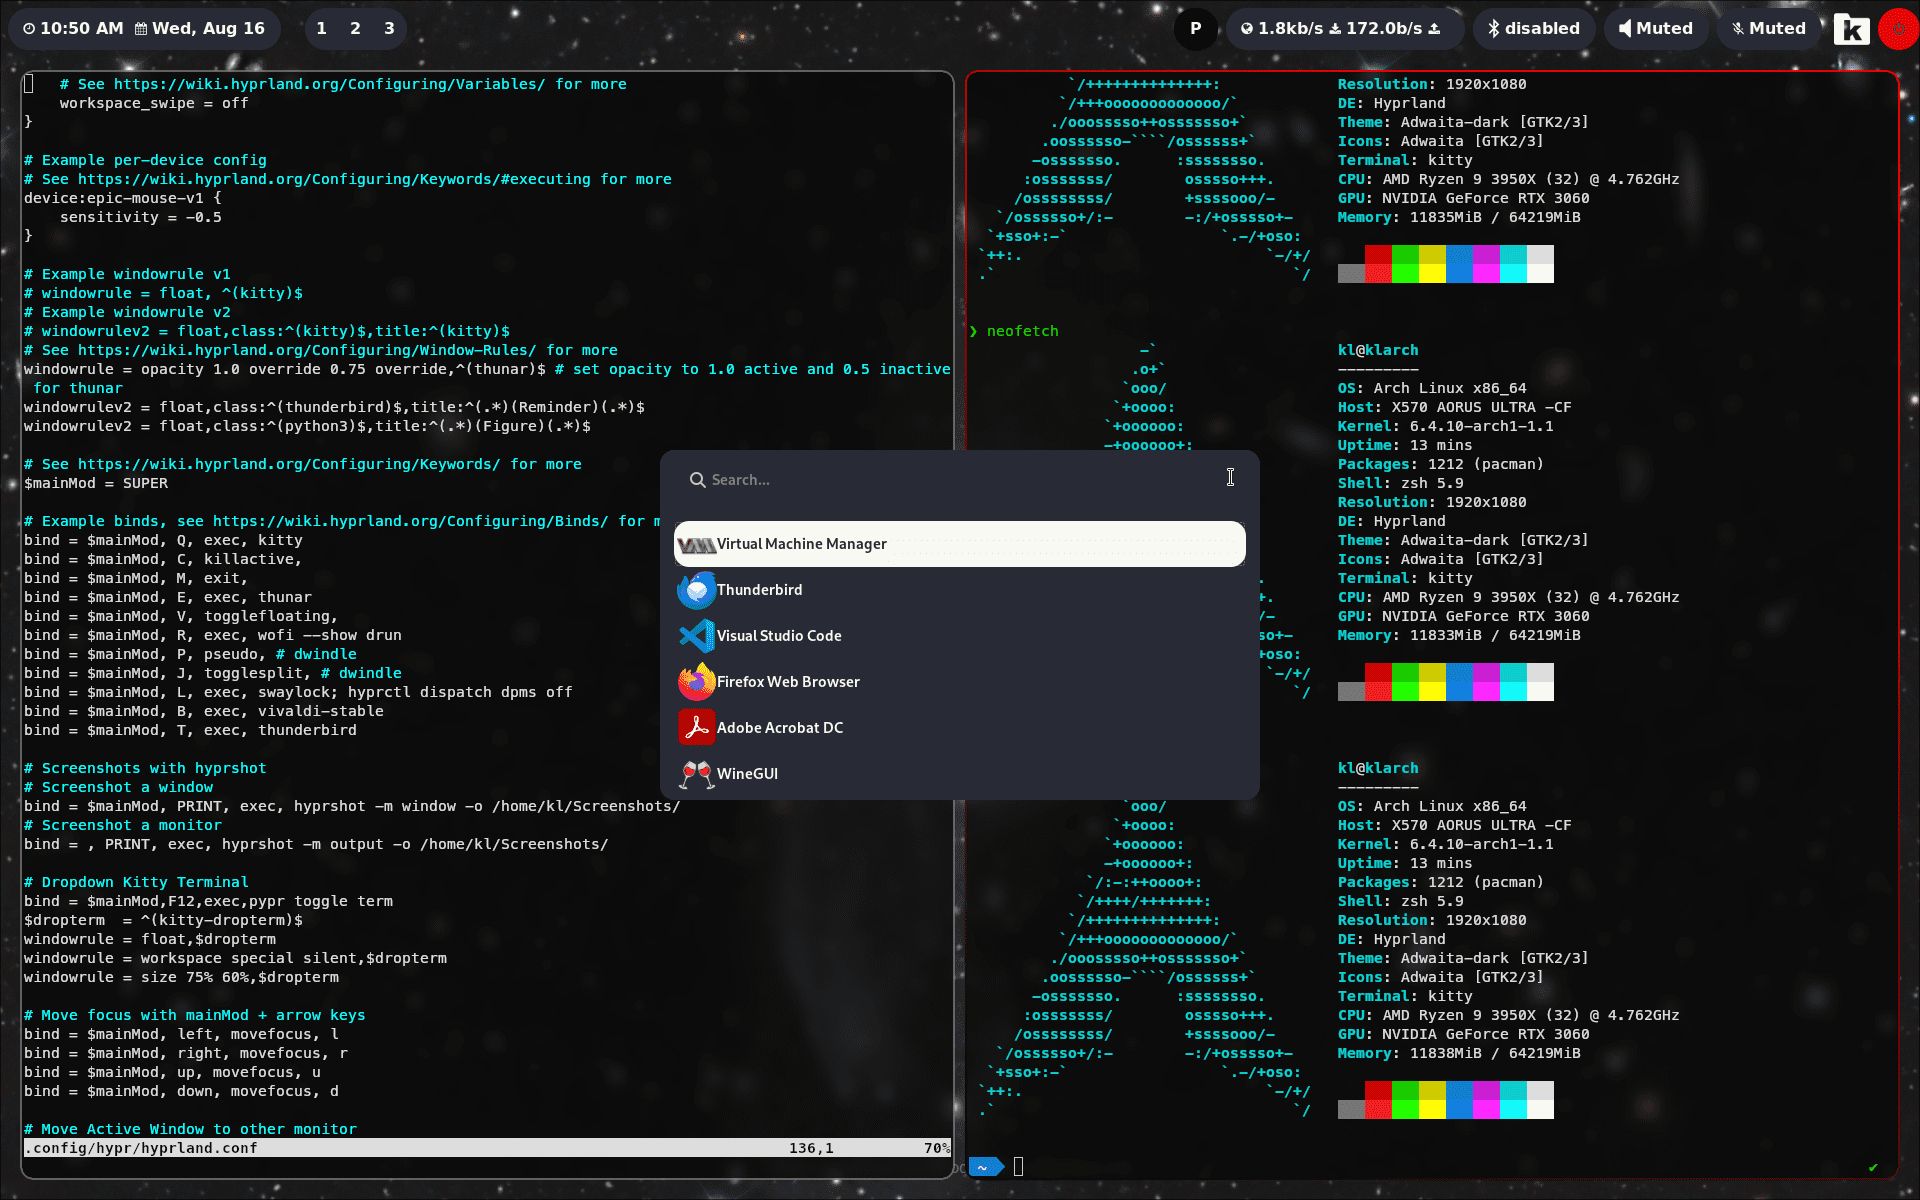Click the clock showing 10:50 AM
This screenshot has height=1200, width=1920.
pyautogui.click(x=73, y=29)
